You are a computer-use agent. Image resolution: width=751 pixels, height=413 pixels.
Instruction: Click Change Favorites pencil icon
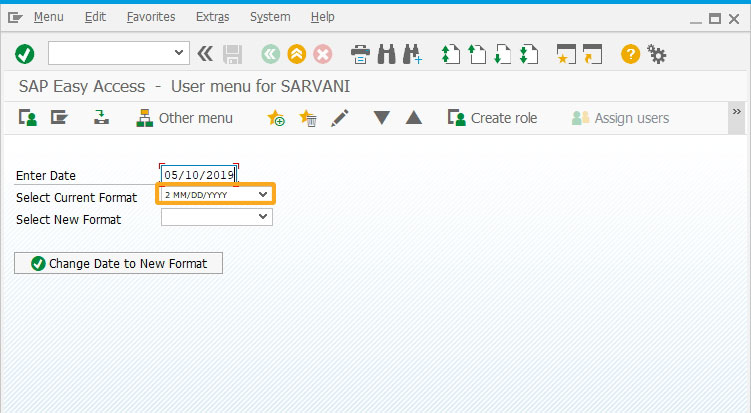[340, 118]
